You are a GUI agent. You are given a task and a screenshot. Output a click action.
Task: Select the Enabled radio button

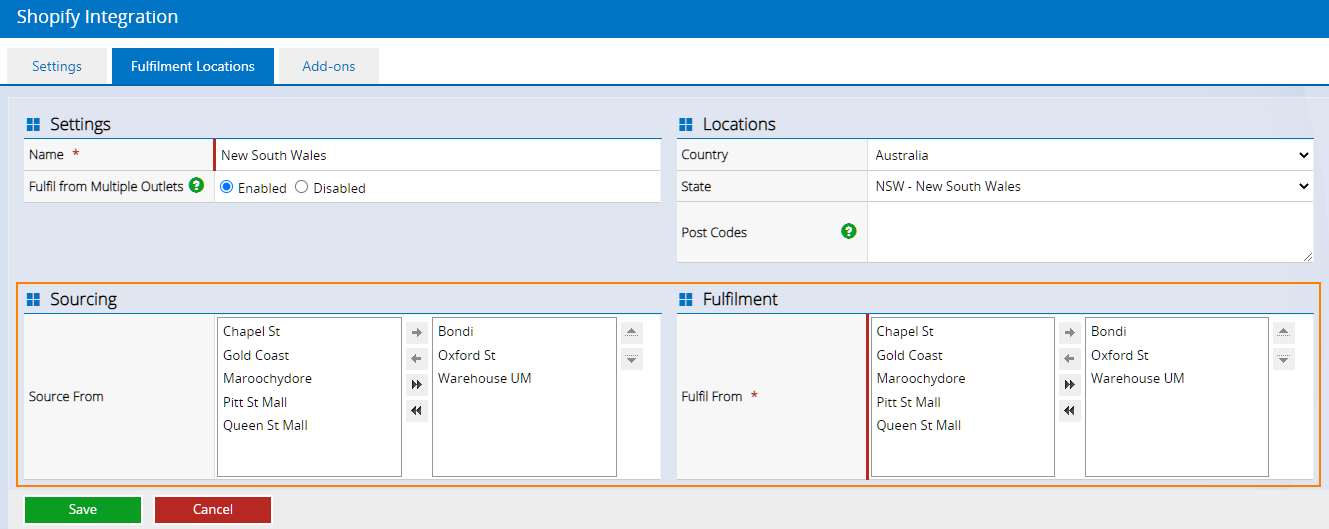tap(227, 187)
